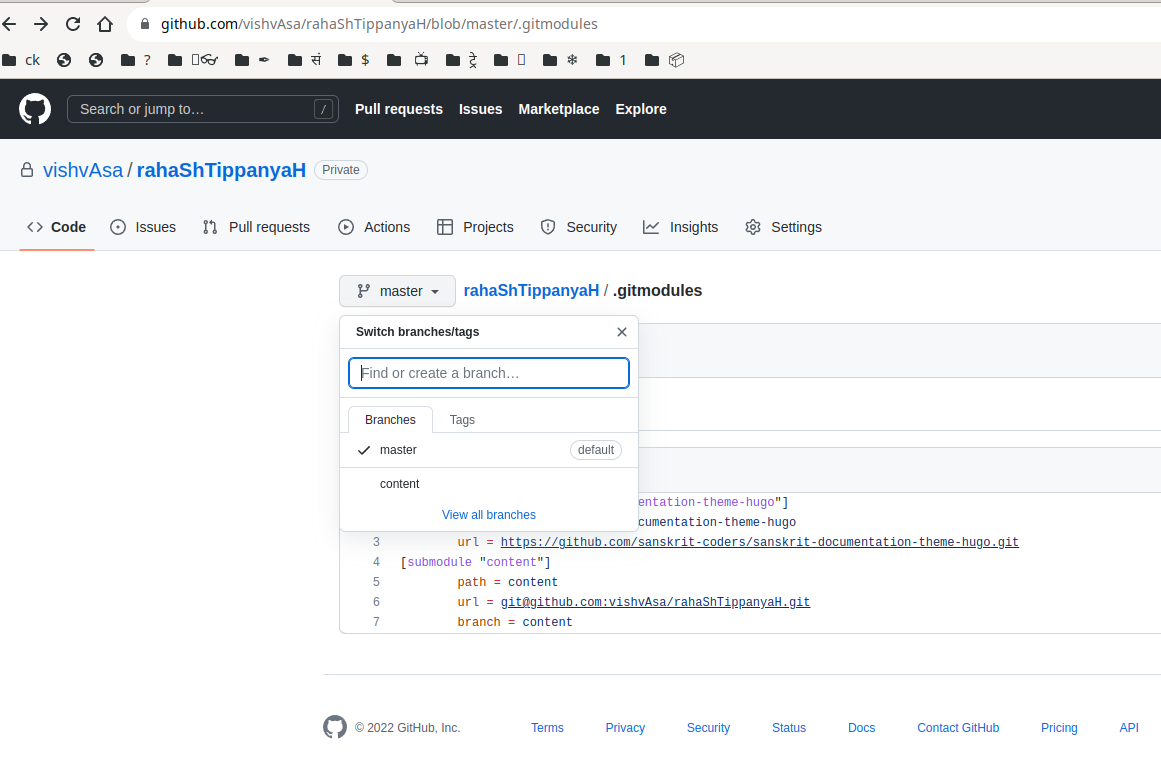Open the '?' bookmark folder
Screen dimensions: 1161x779
pos(135,60)
